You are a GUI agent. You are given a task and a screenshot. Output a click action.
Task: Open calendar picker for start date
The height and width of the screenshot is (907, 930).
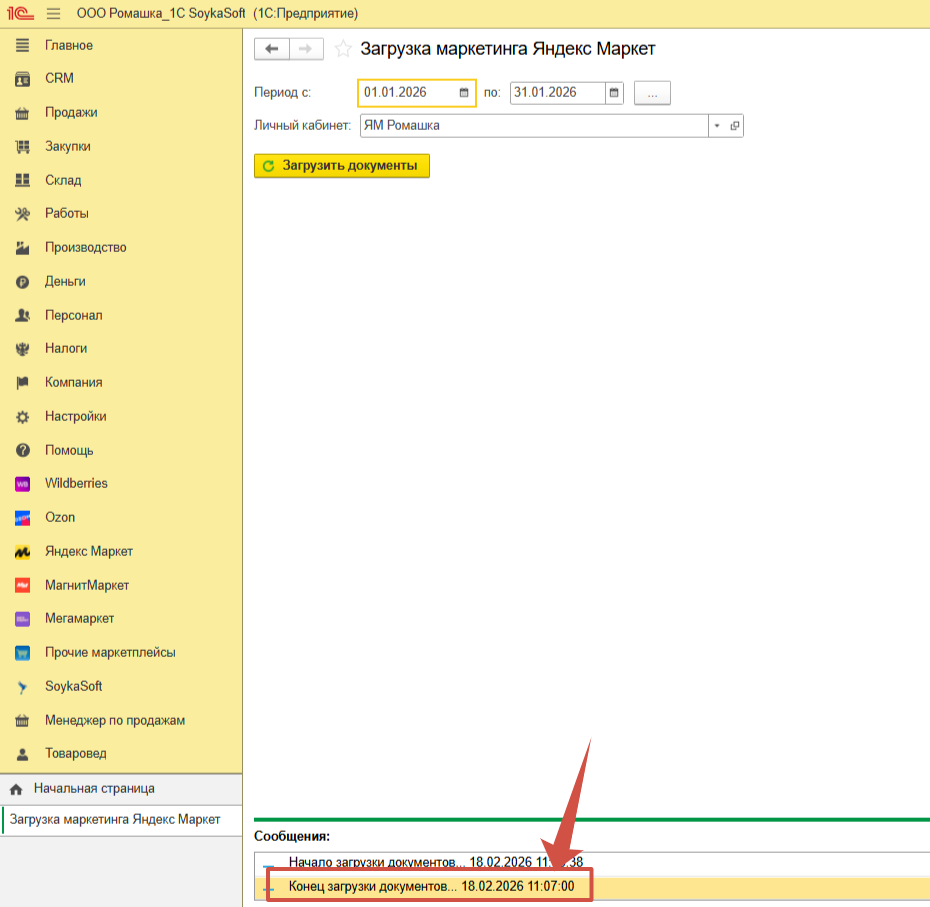pos(464,93)
